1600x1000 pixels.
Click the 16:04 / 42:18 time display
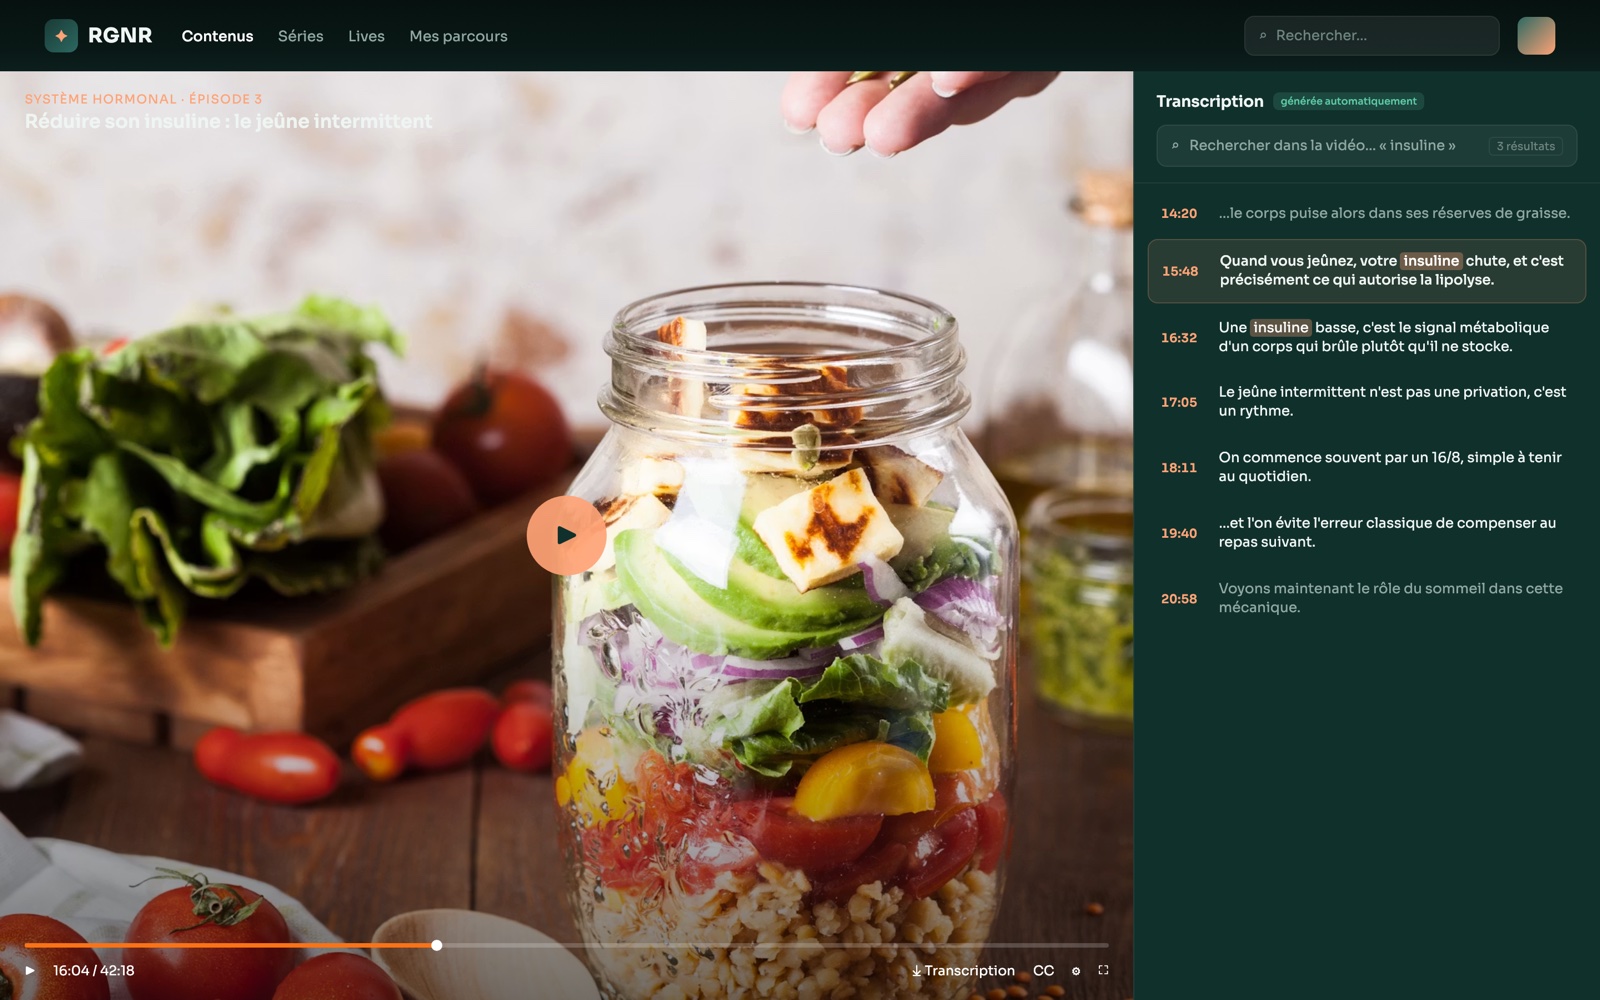tap(94, 970)
